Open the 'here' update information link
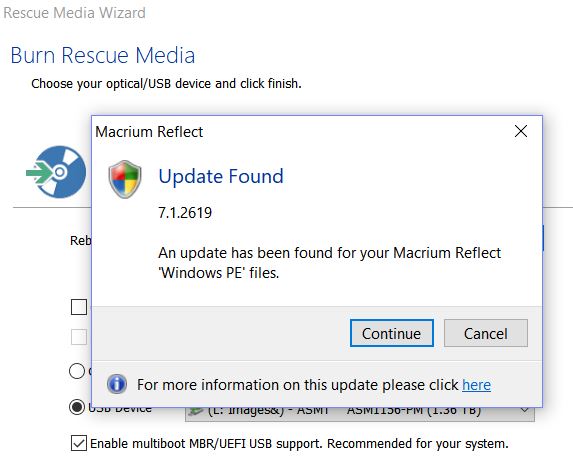The height and width of the screenshot is (472, 573). (x=476, y=385)
